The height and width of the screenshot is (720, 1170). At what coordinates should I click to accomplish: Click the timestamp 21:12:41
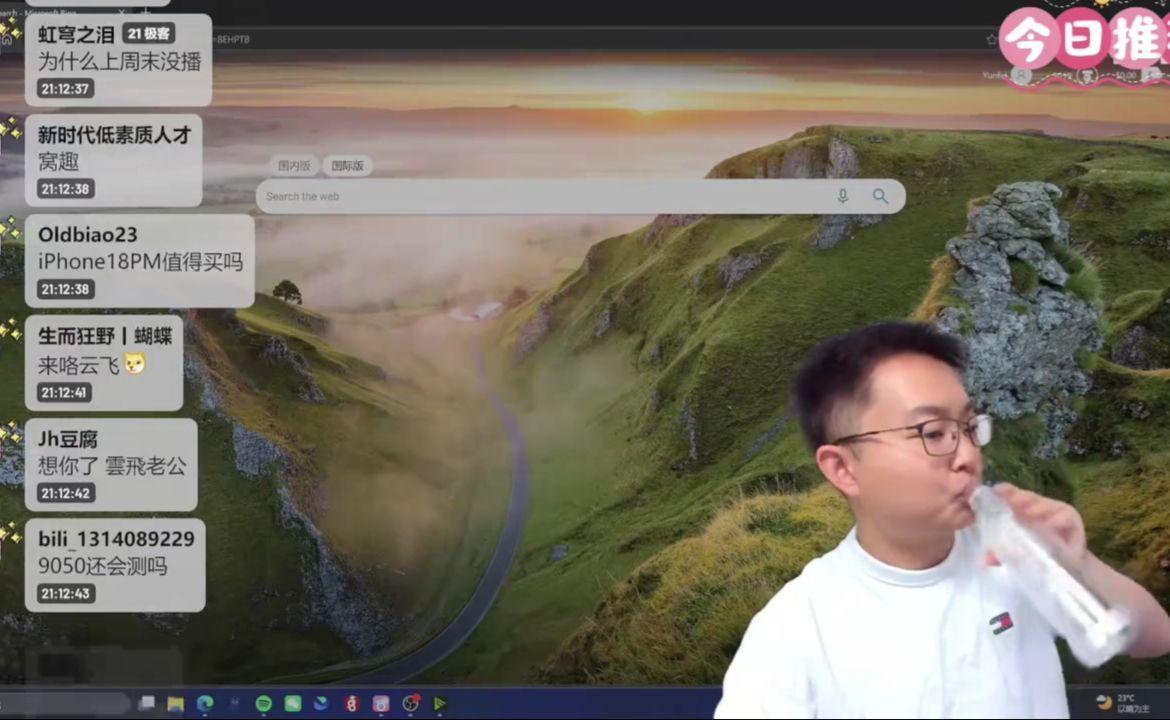pyautogui.click(x=64, y=392)
